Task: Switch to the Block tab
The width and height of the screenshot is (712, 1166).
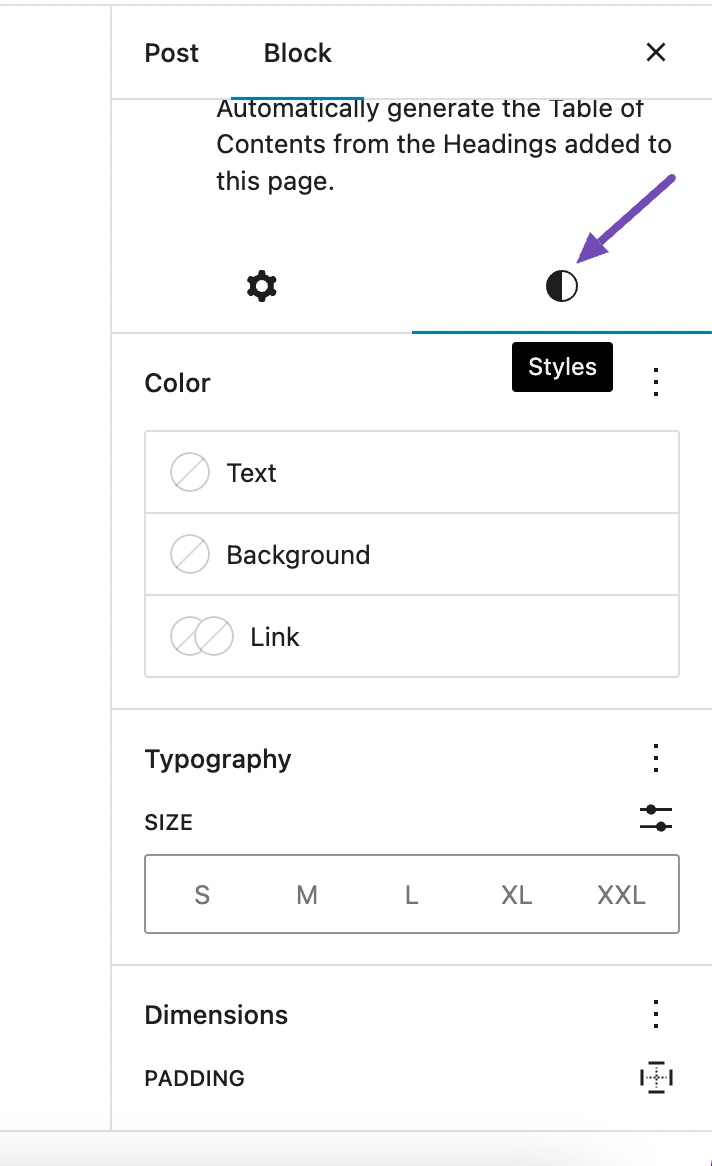Action: tap(296, 53)
